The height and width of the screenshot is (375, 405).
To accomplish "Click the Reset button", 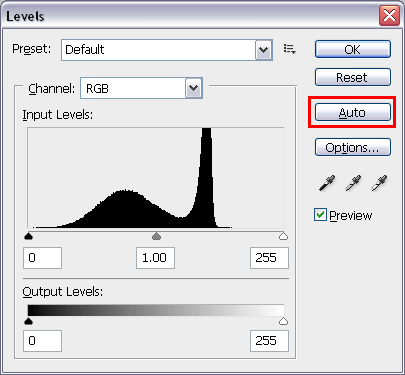I will [x=353, y=77].
